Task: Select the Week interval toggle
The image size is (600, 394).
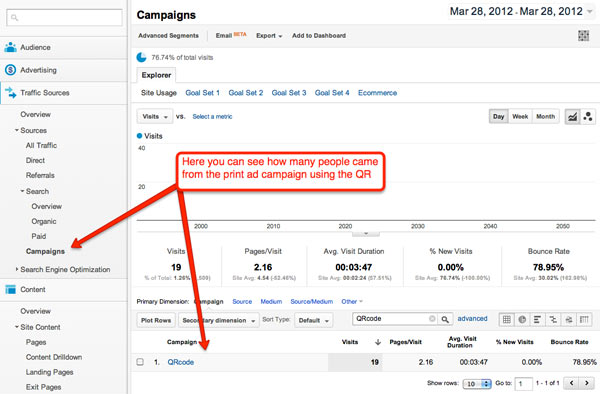Action: 520,116
